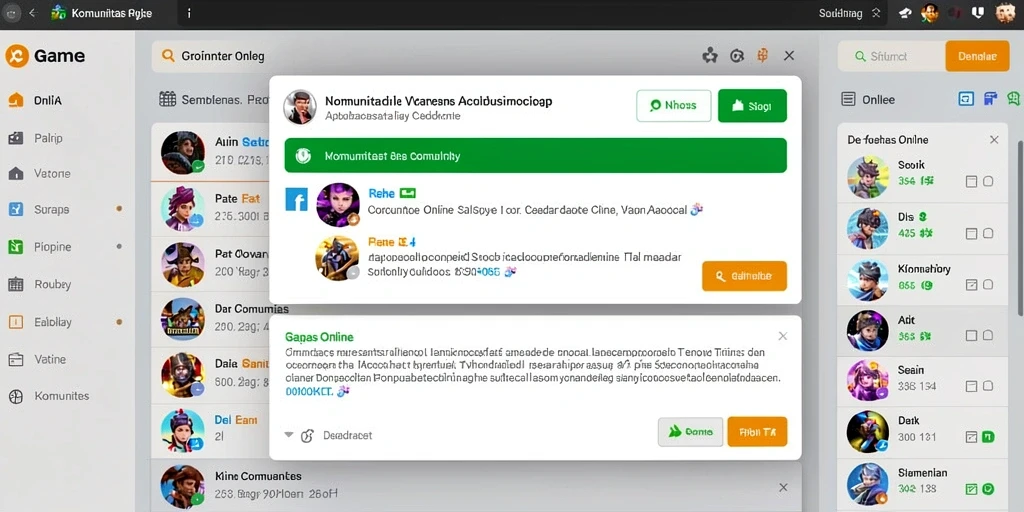Click the orange bookmark icon beside search
The image size is (1024, 512).
tap(762, 56)
